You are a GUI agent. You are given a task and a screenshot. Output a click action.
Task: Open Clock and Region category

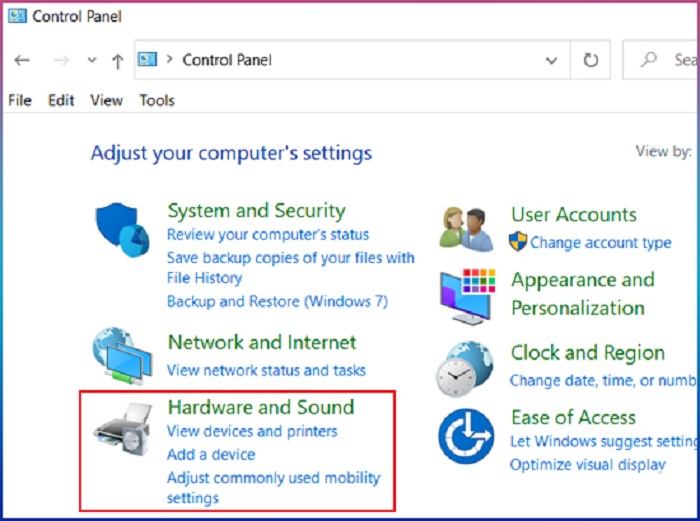point(588,353)
